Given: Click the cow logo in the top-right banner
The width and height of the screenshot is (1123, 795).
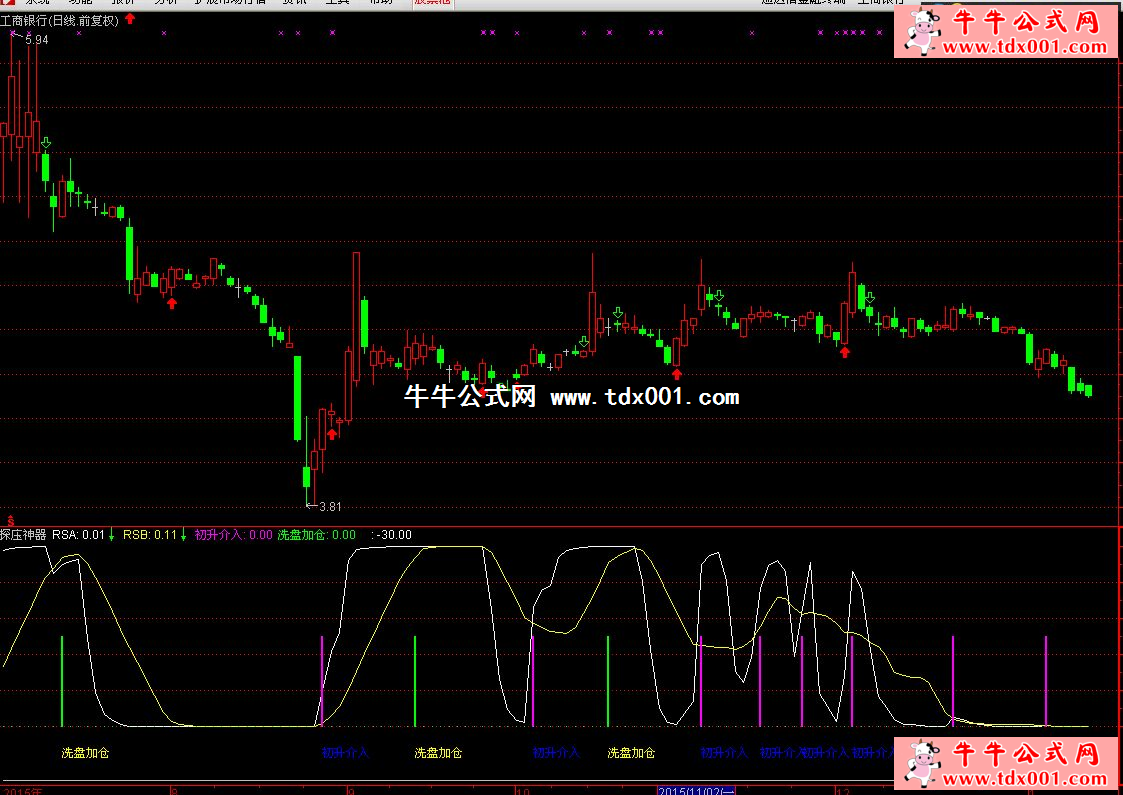Looking at the screenshot, I should pos(921,32).
